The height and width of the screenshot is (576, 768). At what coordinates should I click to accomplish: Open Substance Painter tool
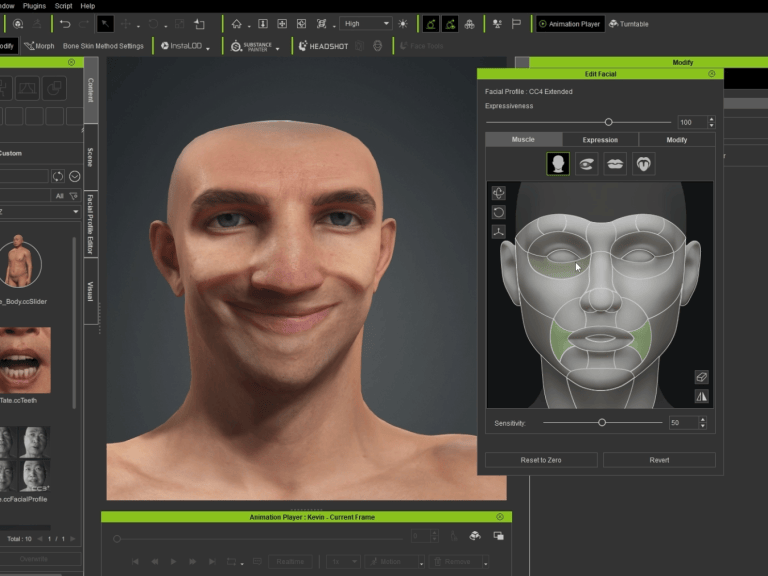[x=251, y=46]
